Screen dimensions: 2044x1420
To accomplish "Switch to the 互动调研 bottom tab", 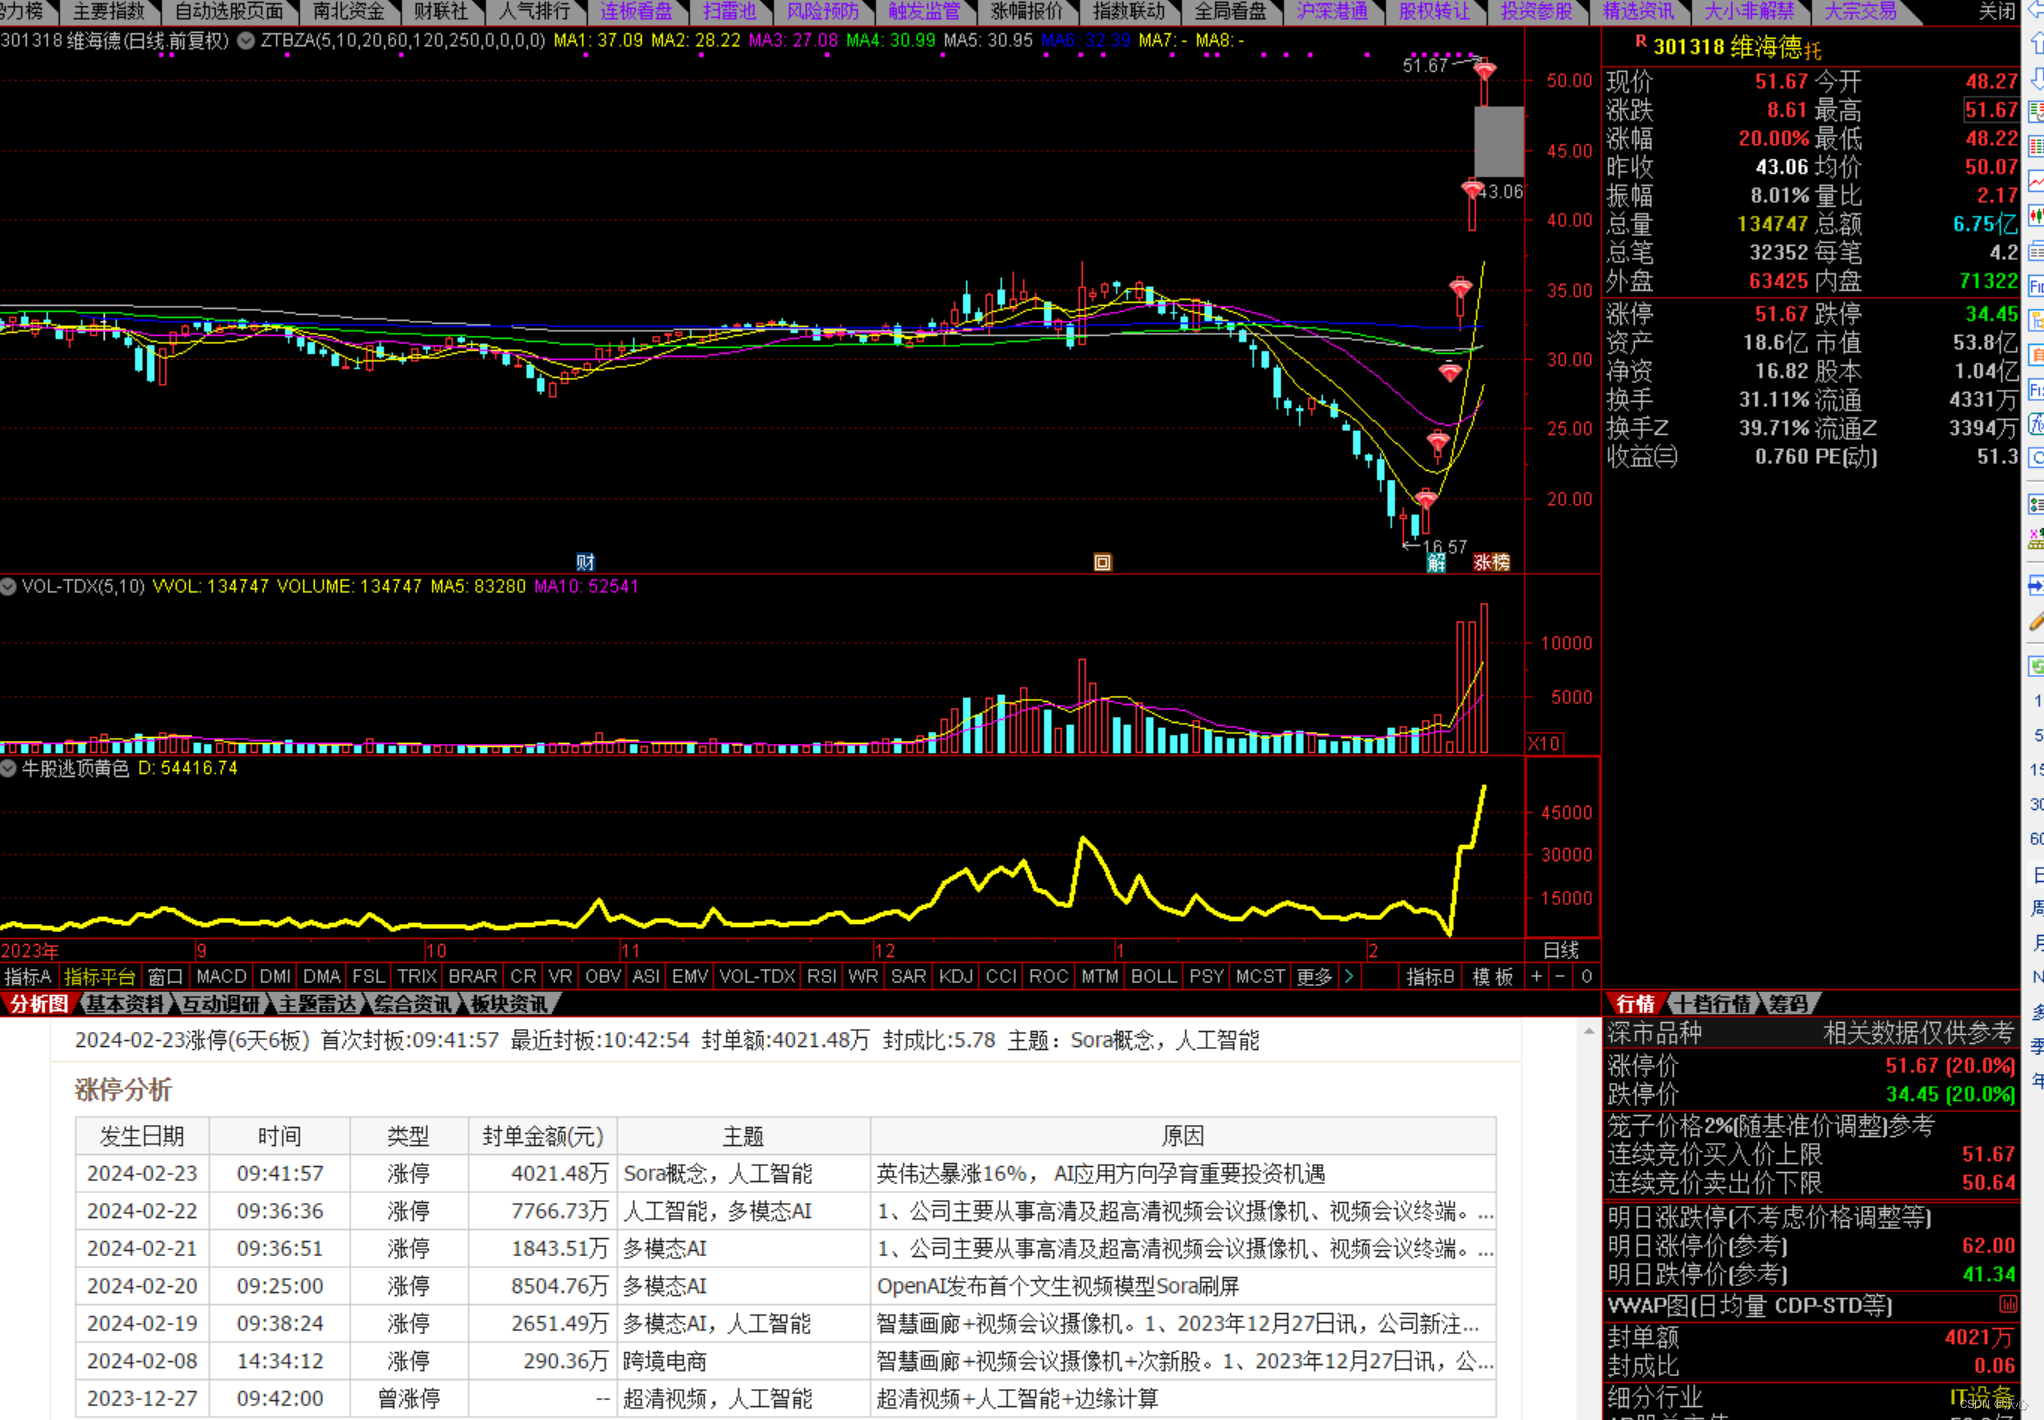I will pyautogui.click(x=220, y=1003).
